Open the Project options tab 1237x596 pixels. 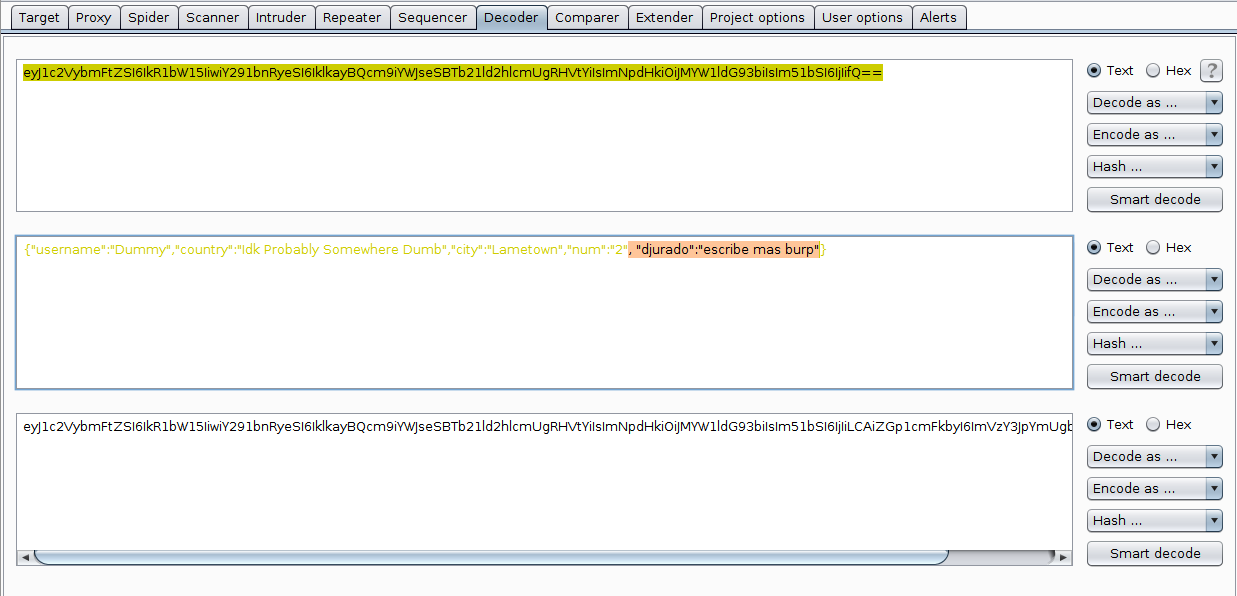tap(757, 17)
